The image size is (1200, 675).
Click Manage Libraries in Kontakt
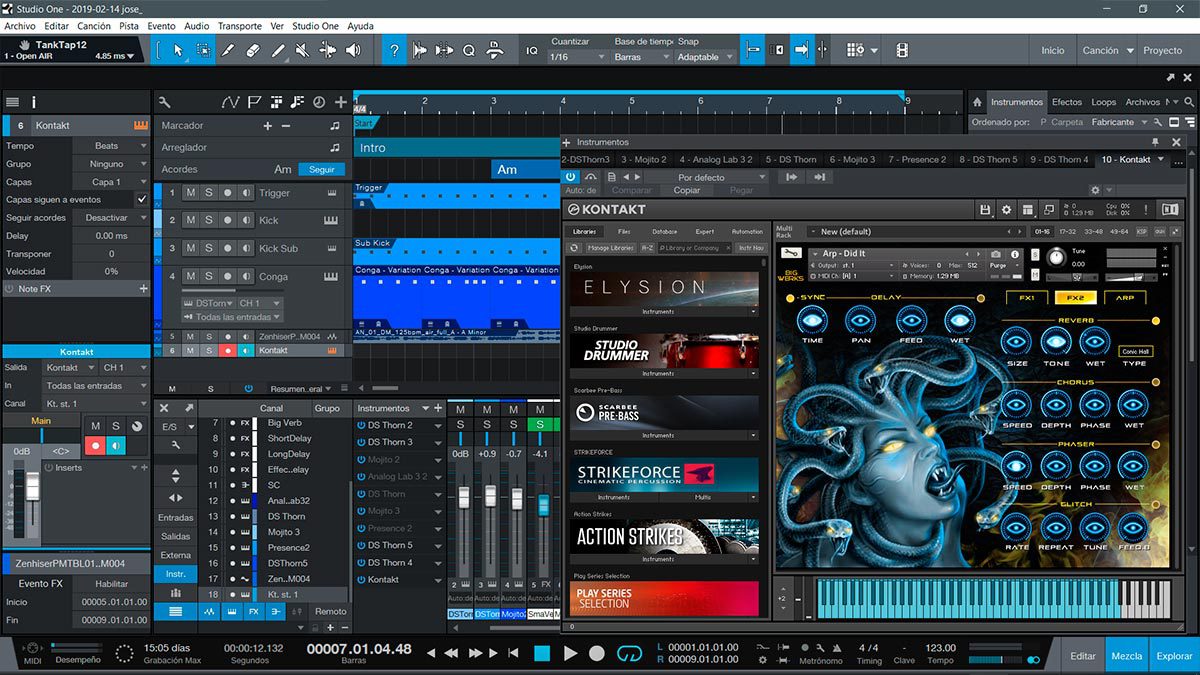click(611, 247)
